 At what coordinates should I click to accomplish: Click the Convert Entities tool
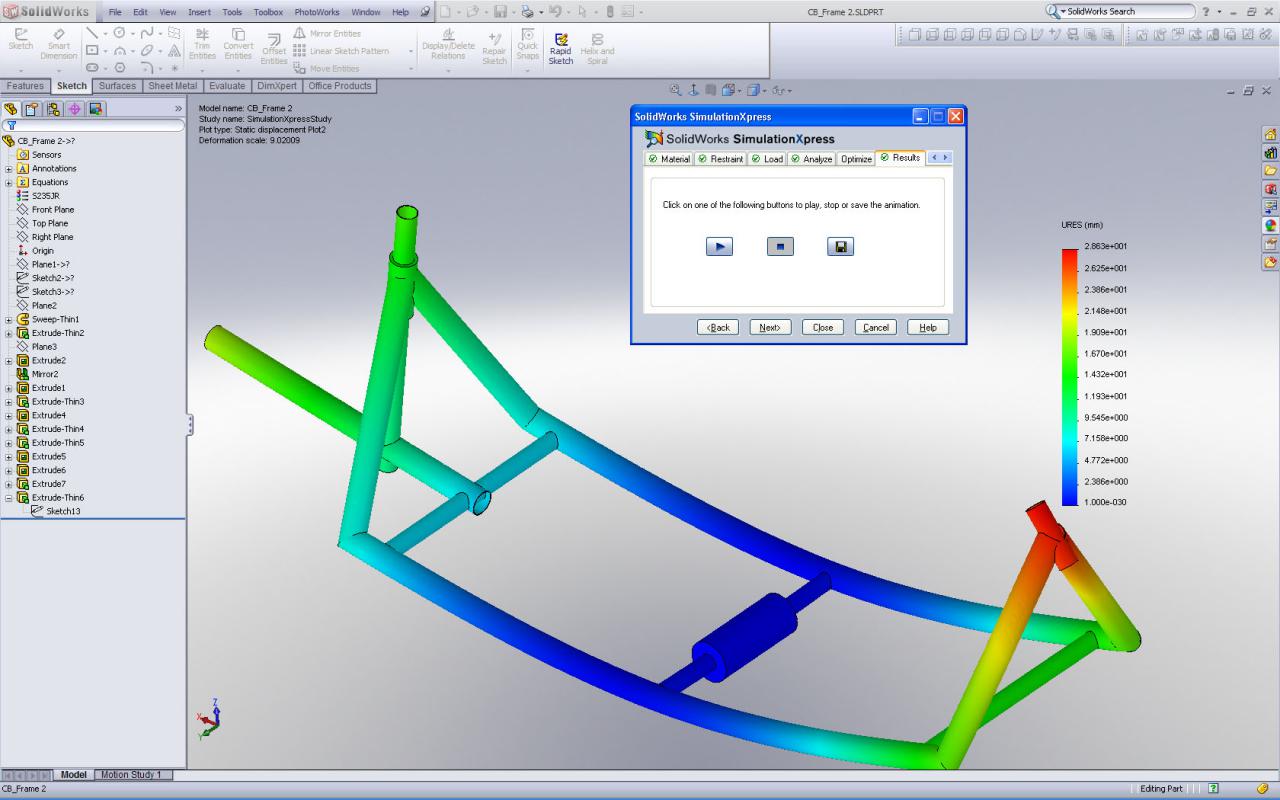click(x=238, y=46)
